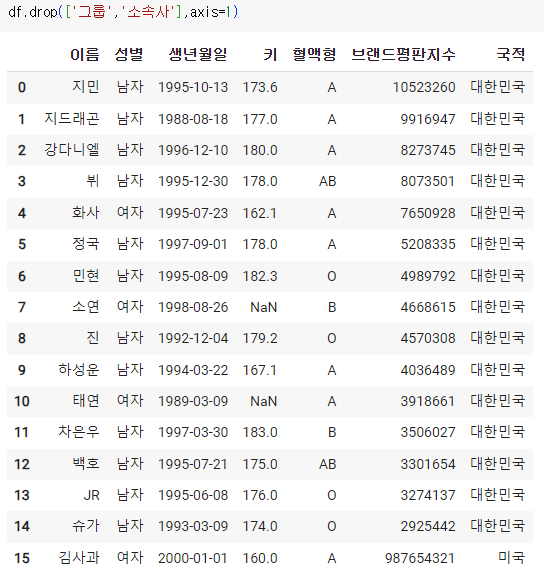The image size is (544, 580).
Task: Select the 이름 column header
Action: point(85,54)
